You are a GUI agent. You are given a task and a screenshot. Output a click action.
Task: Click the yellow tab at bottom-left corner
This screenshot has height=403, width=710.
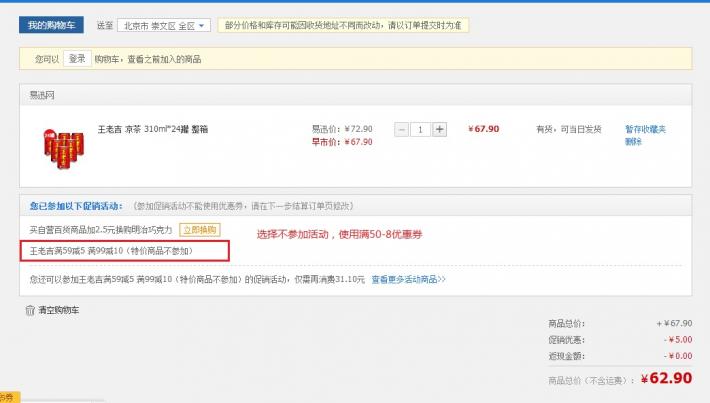[x=9, y=397]
